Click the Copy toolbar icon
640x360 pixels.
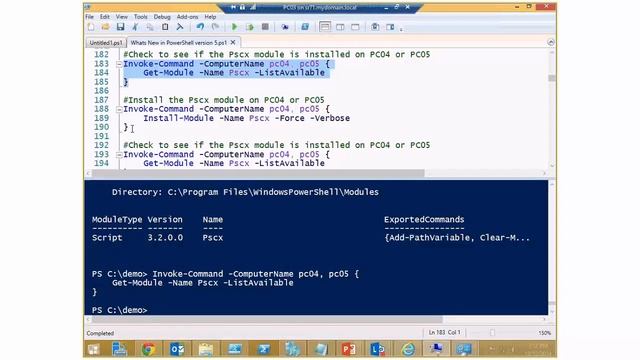pos(150,27)
